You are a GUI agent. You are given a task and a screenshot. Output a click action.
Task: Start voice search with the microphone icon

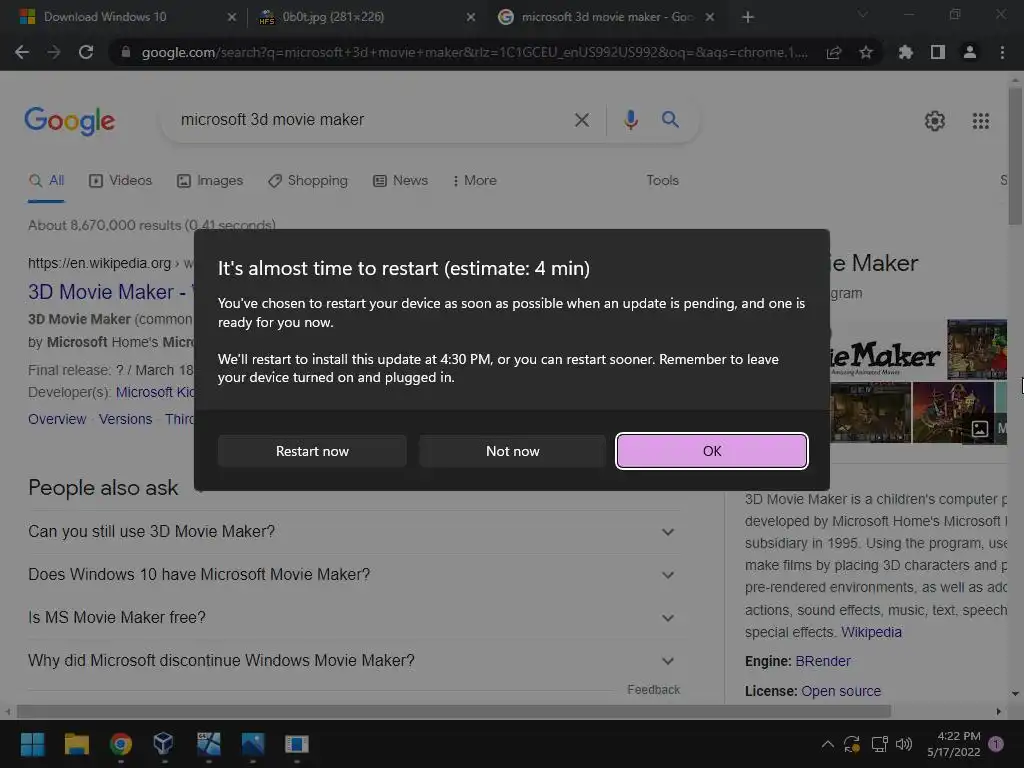click(x=631, y=120)
